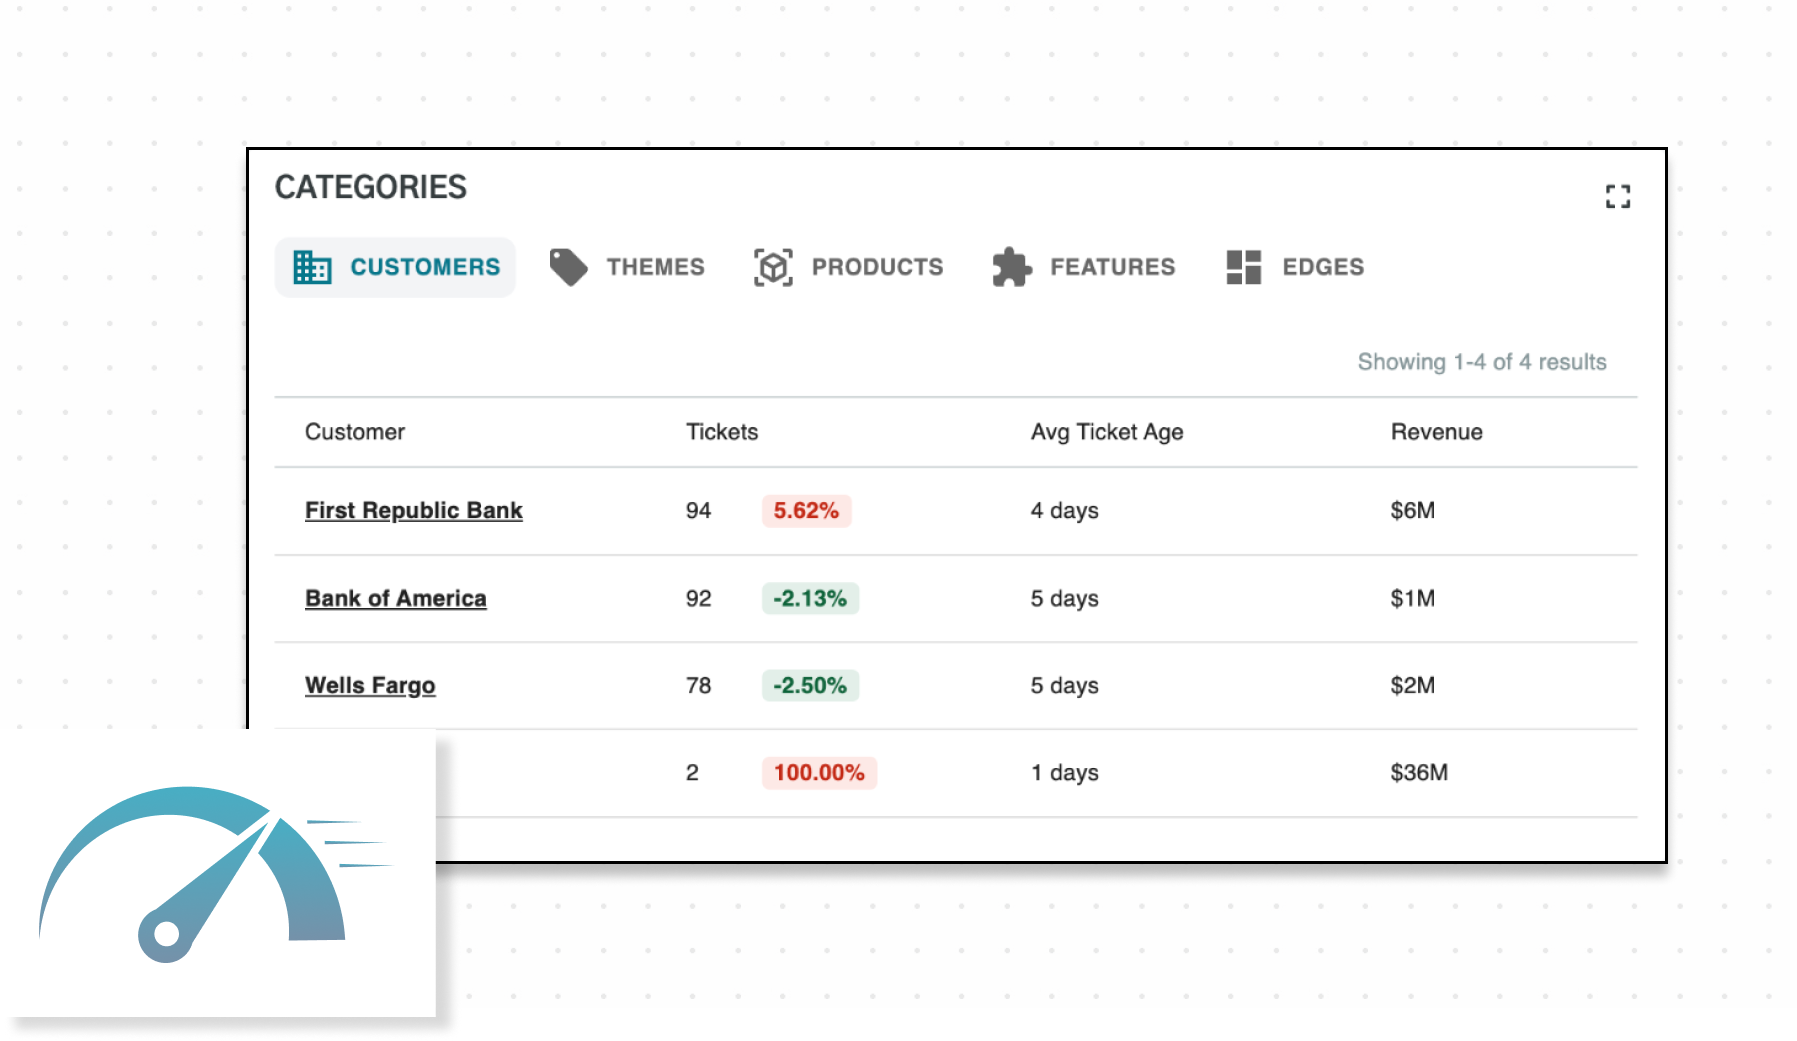This screenshot has height=1041, width=1797.
Task: Select the 94 tickets count
Action: (x=698, y=511)
